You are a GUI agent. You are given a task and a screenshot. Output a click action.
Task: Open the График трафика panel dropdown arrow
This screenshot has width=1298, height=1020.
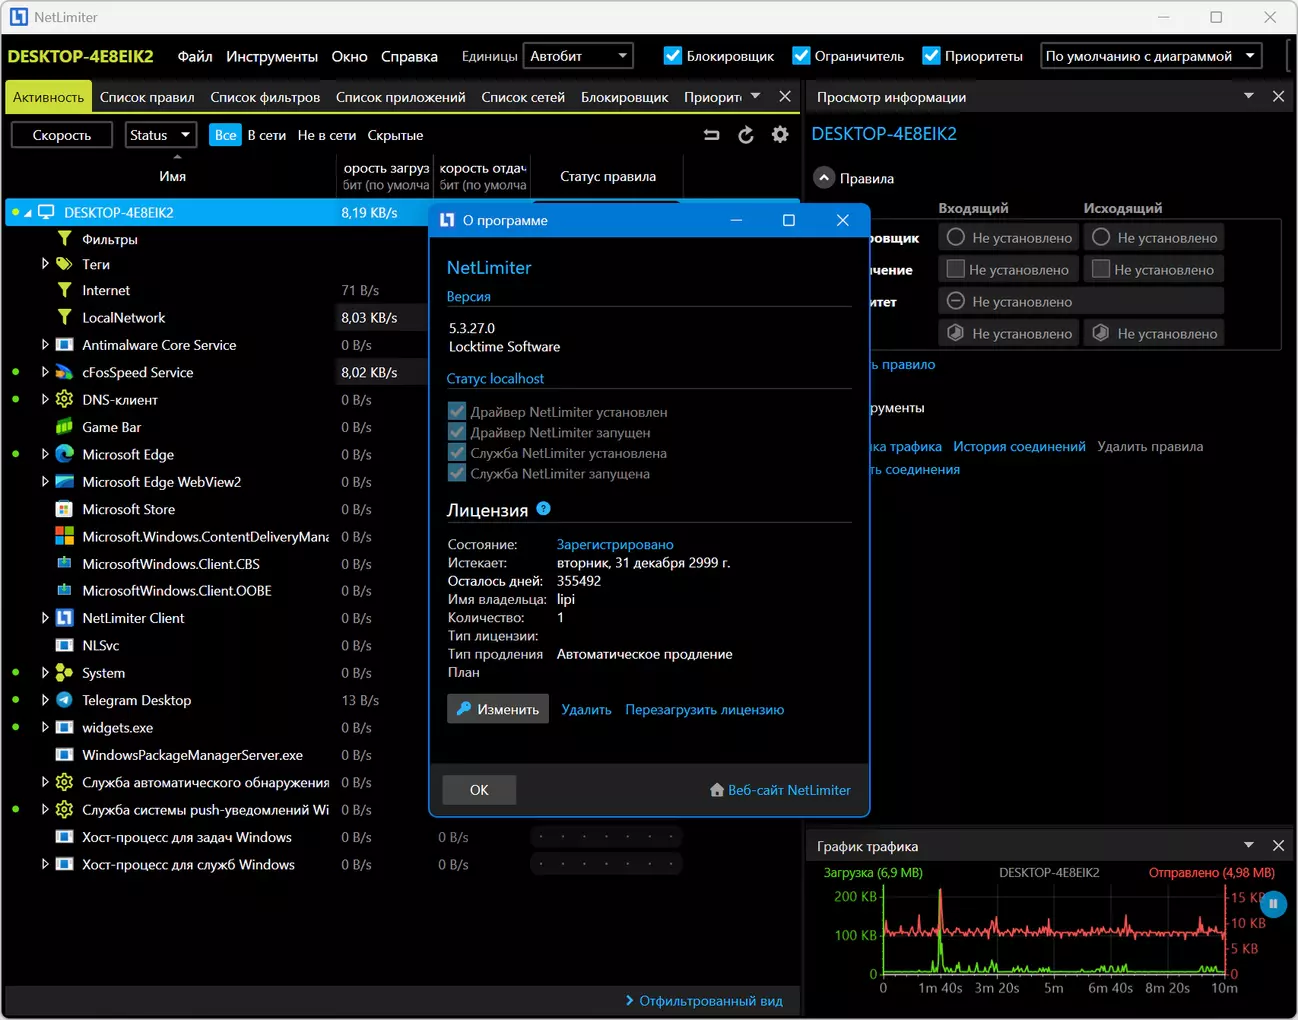[1248, 845]
